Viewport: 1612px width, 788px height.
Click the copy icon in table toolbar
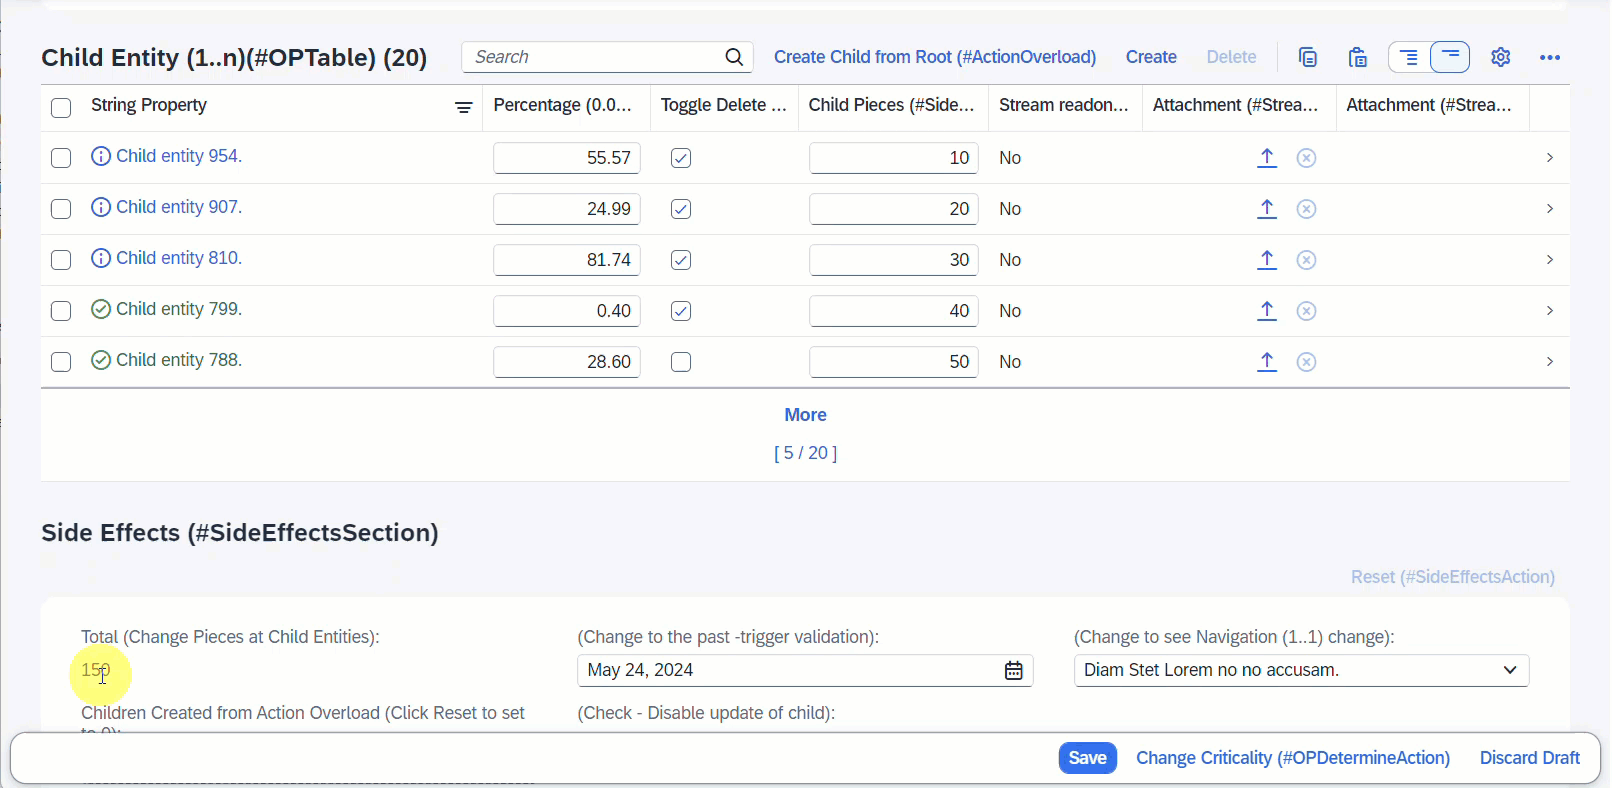point(1308,57)
